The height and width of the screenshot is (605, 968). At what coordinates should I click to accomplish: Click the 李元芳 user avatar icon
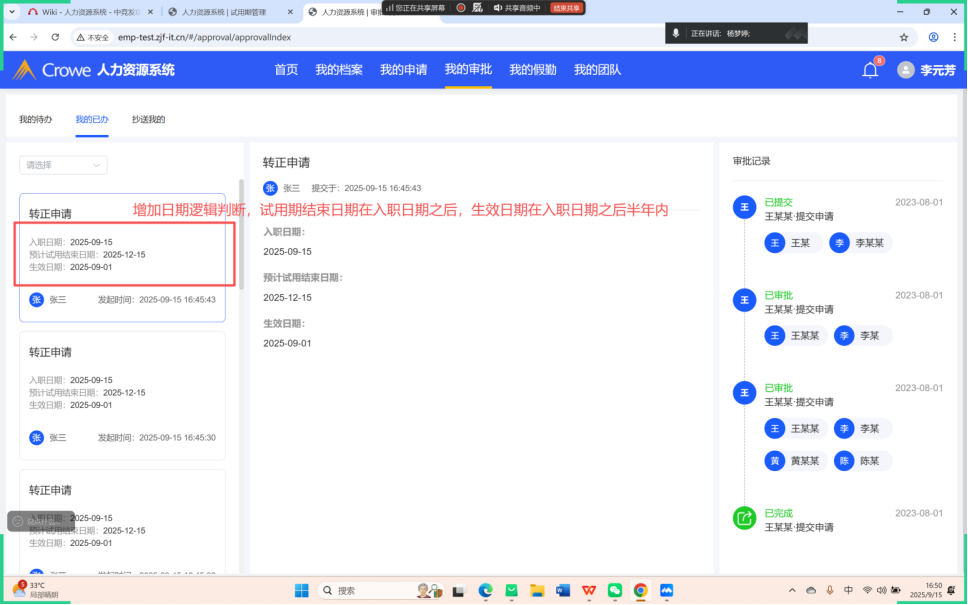click(906, 70)
